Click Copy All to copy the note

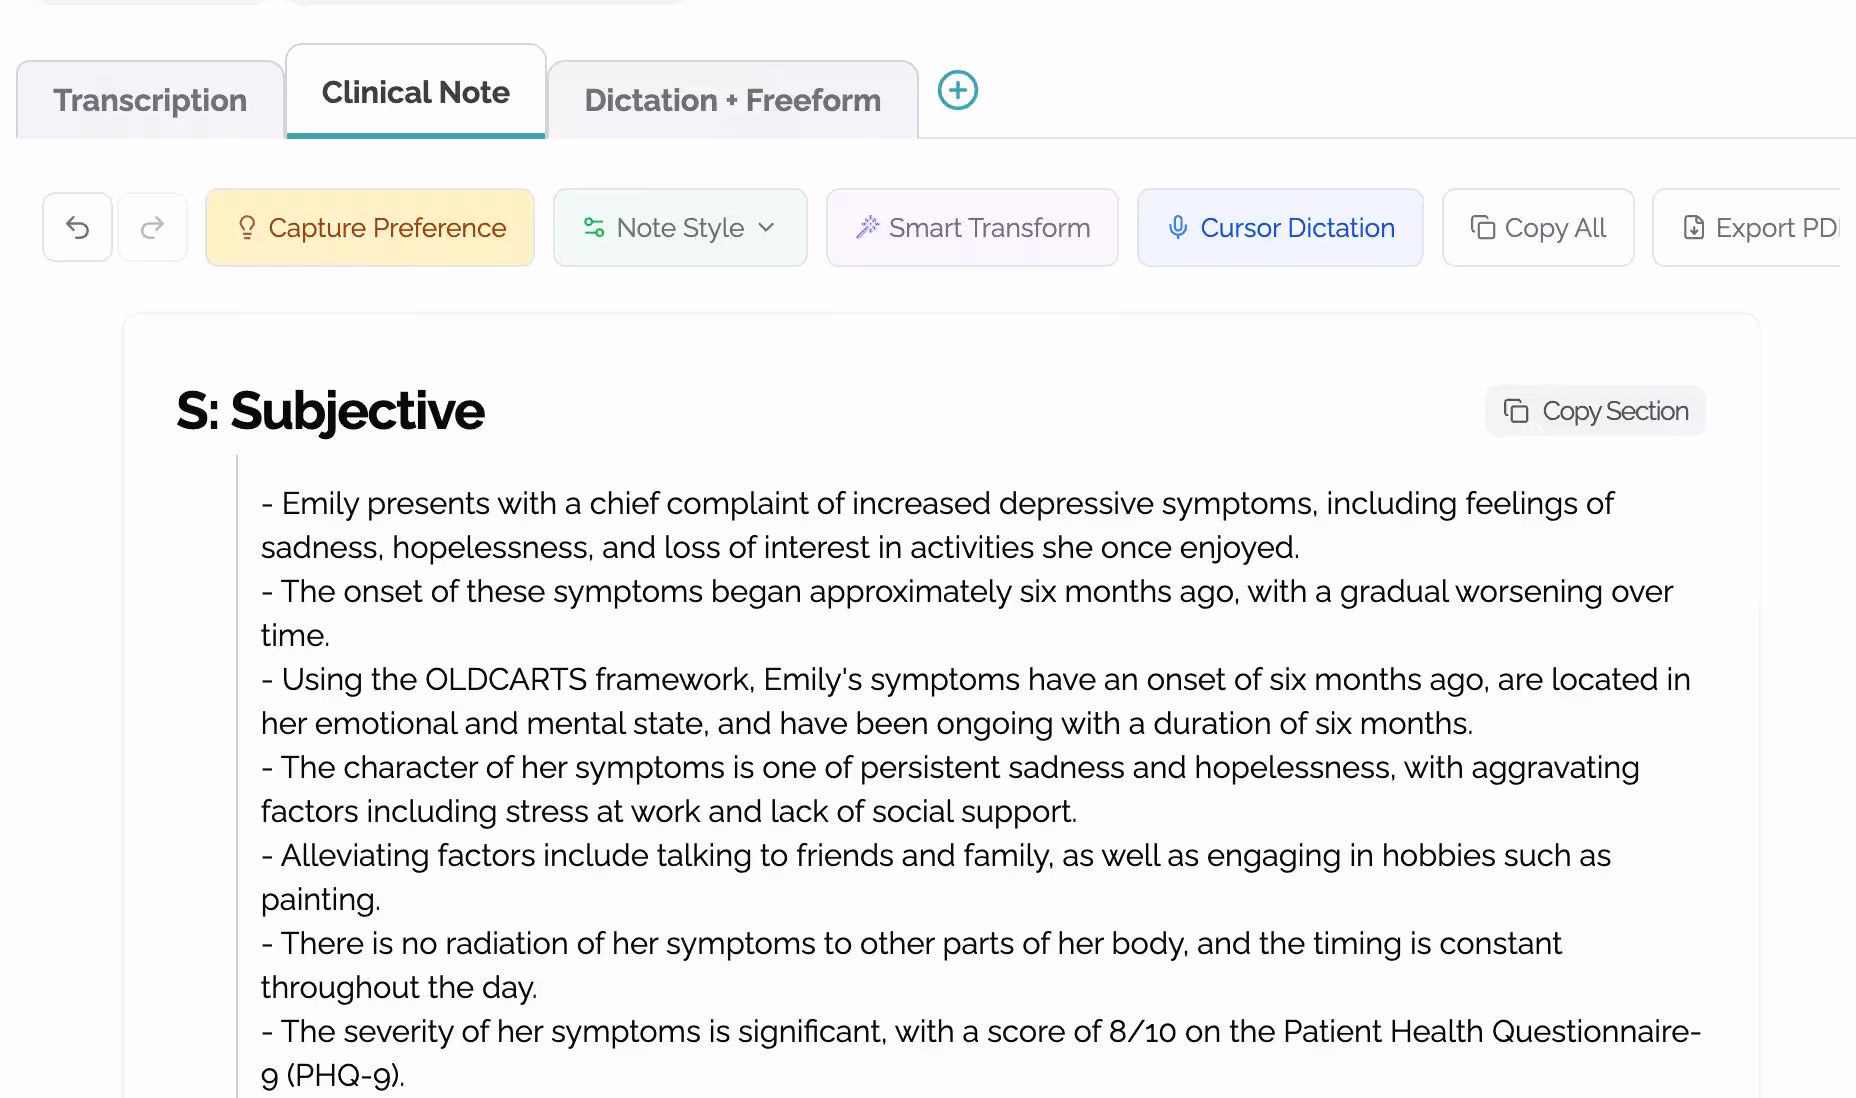click(1537, 228)
